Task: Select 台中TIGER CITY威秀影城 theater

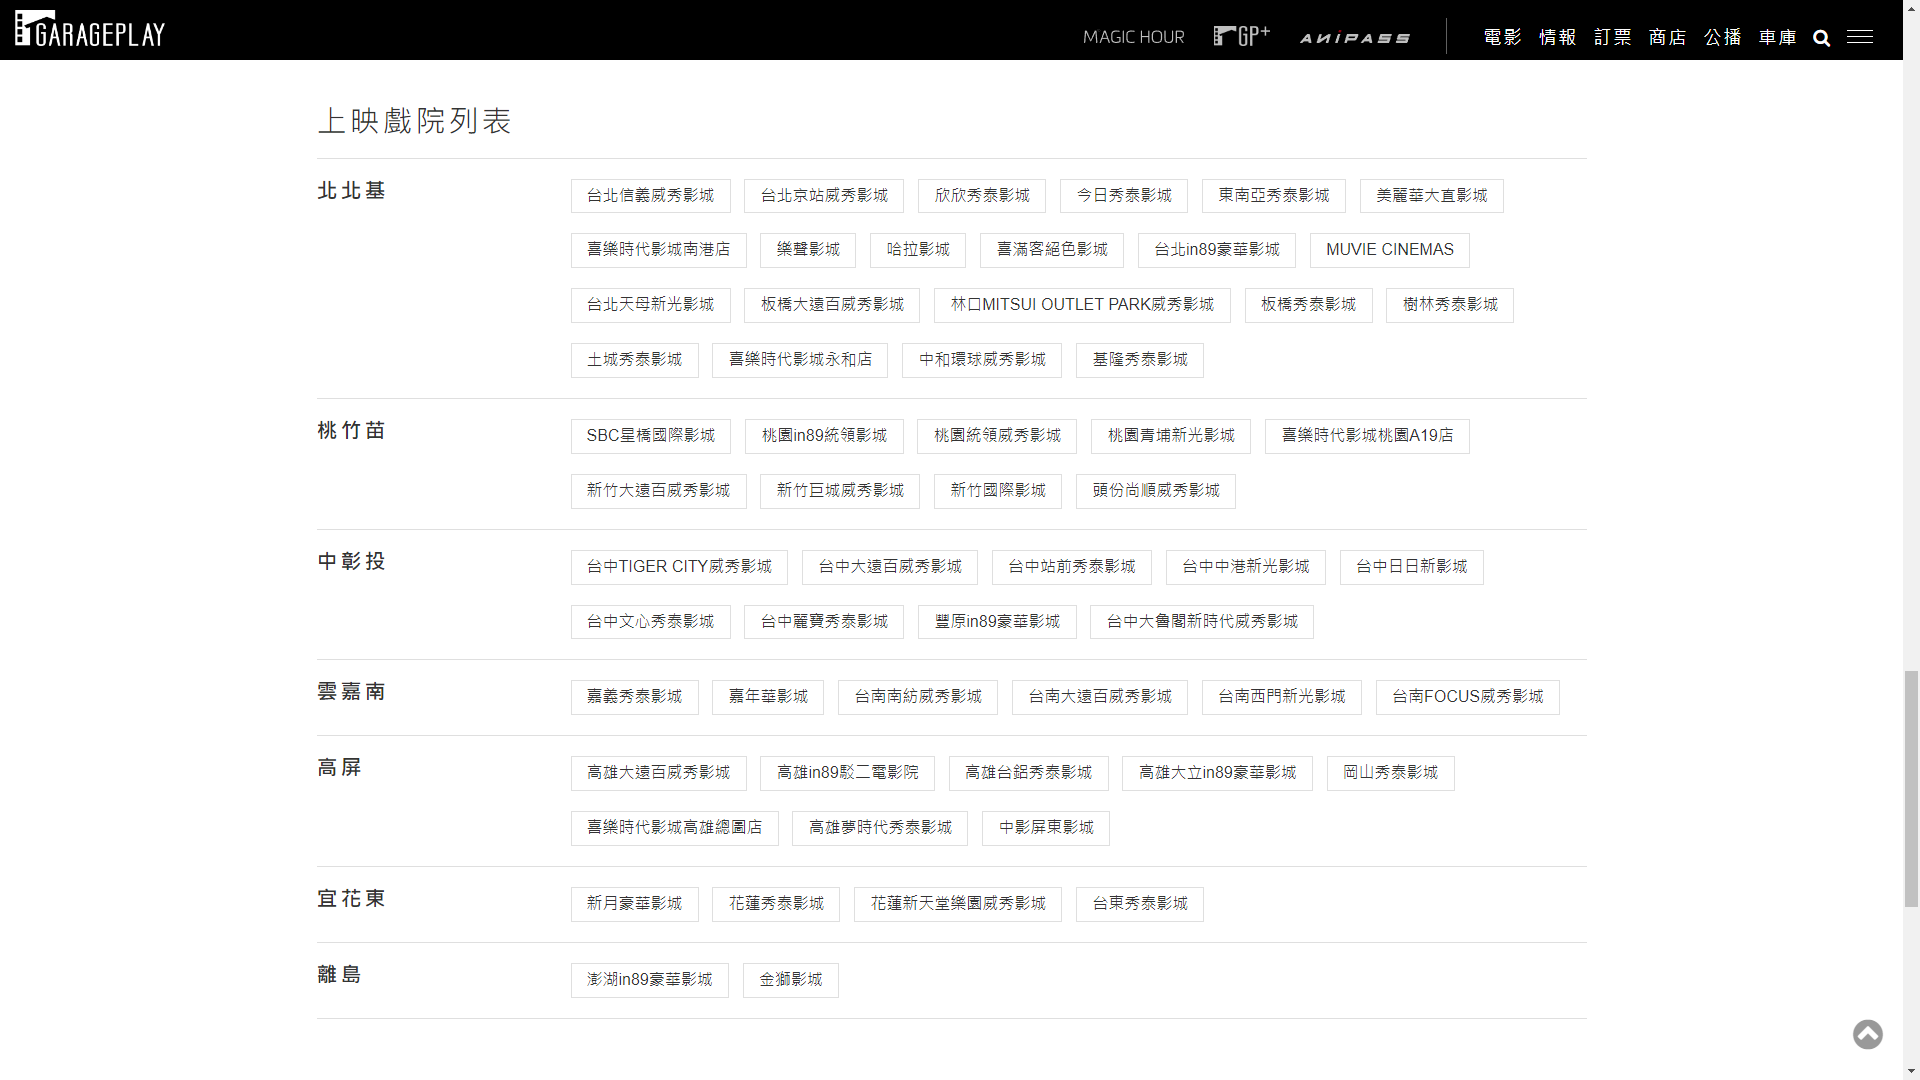Action: 679,567
